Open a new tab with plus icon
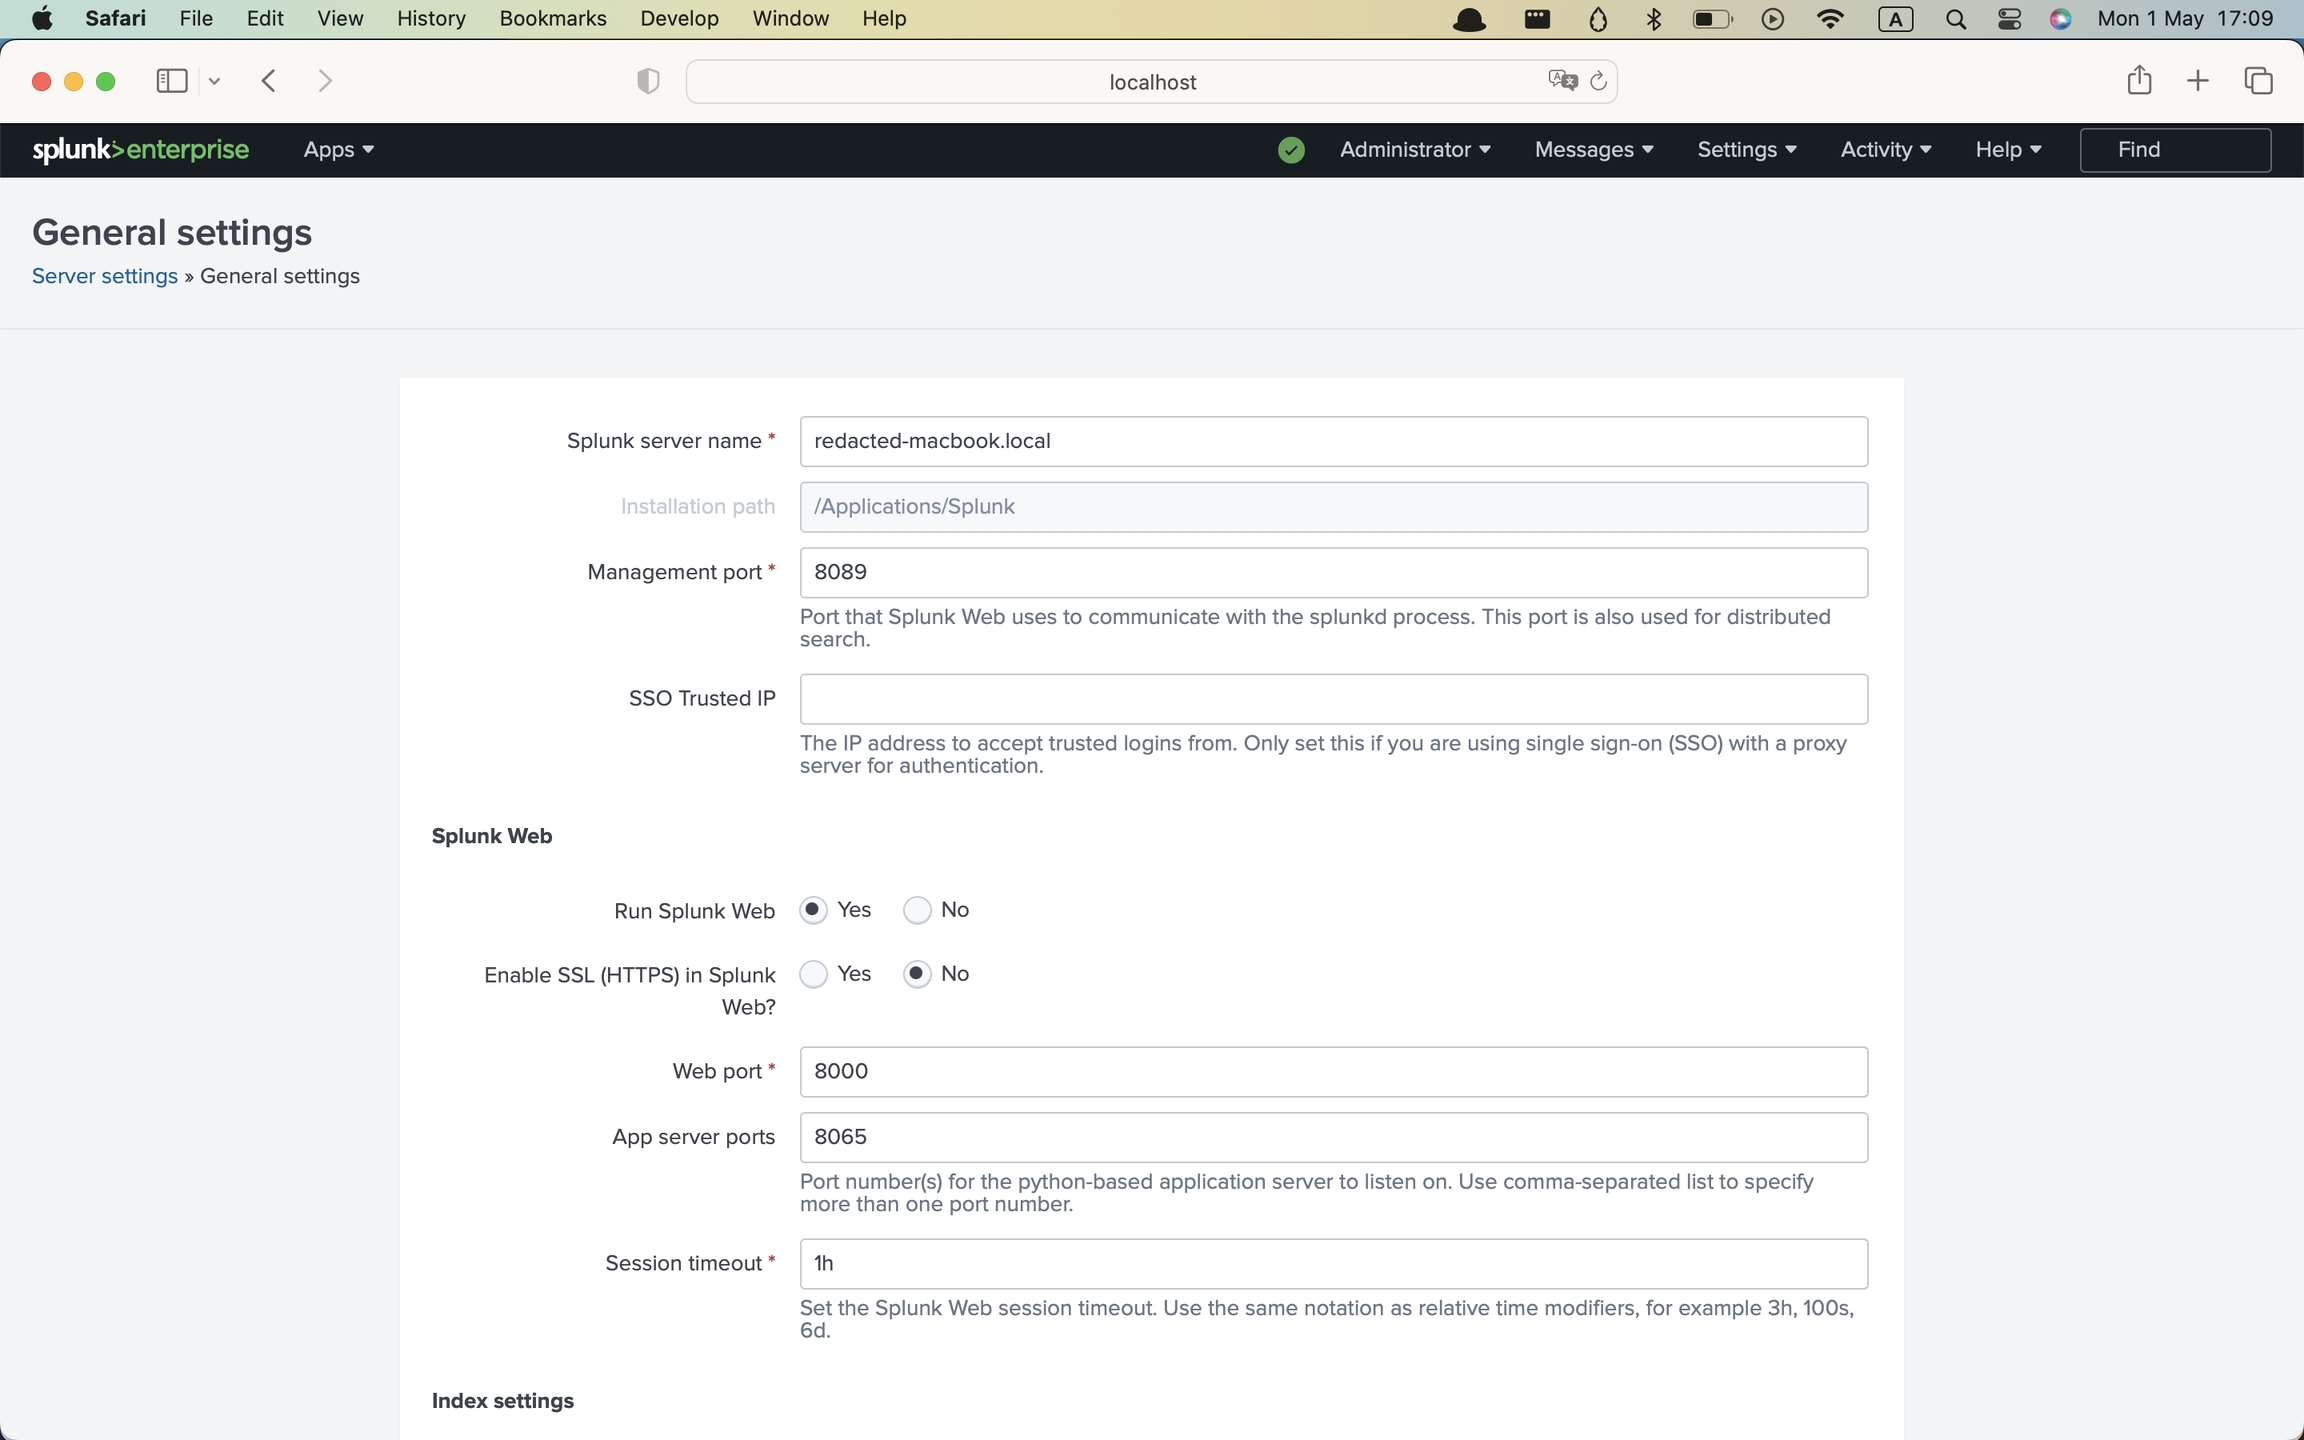This screenshot has height=1440, width=2304. coord(2198,81)
